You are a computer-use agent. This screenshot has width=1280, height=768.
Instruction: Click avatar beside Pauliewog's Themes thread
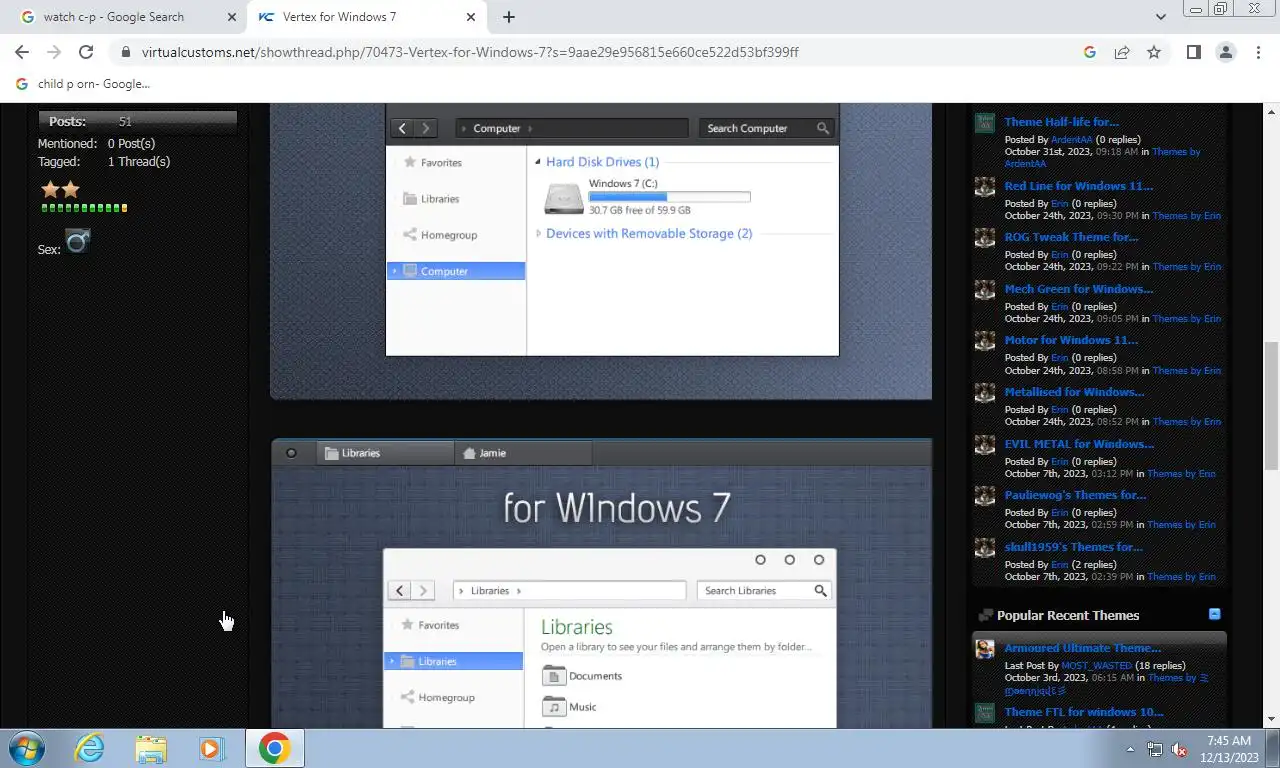[x=985, y=496]
